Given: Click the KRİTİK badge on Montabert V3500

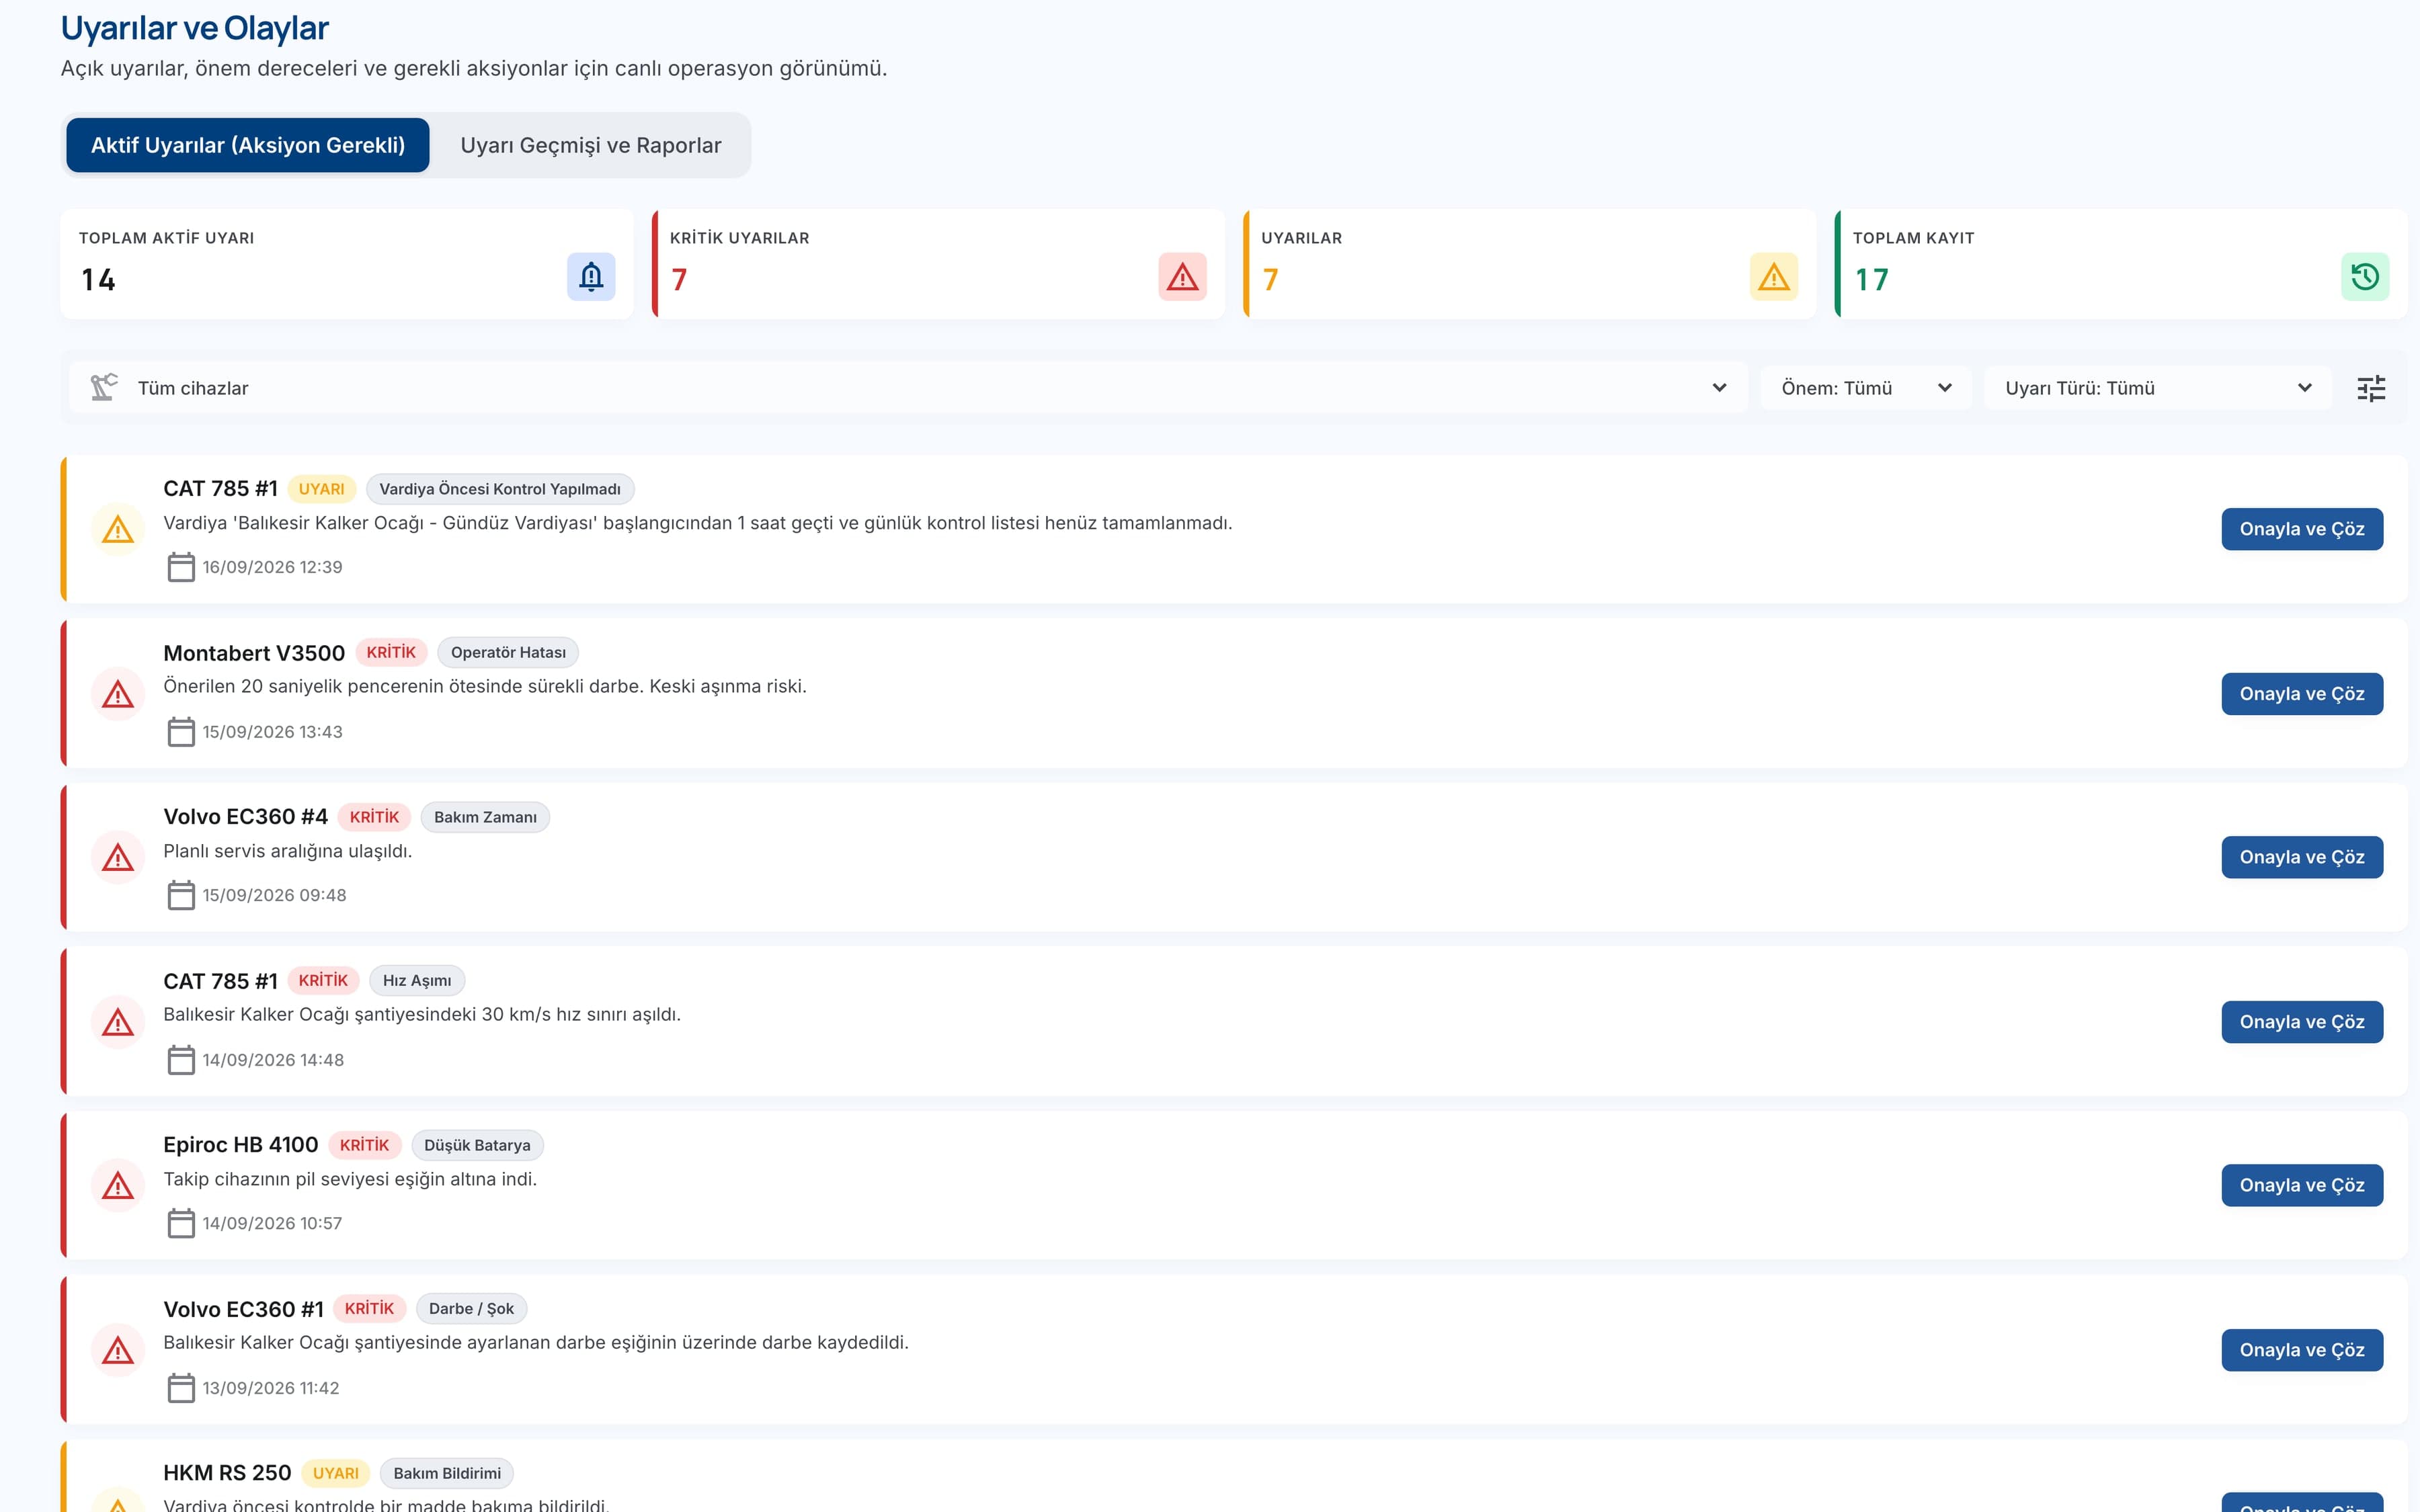Looking at the screenshot, I should [391, 652].
